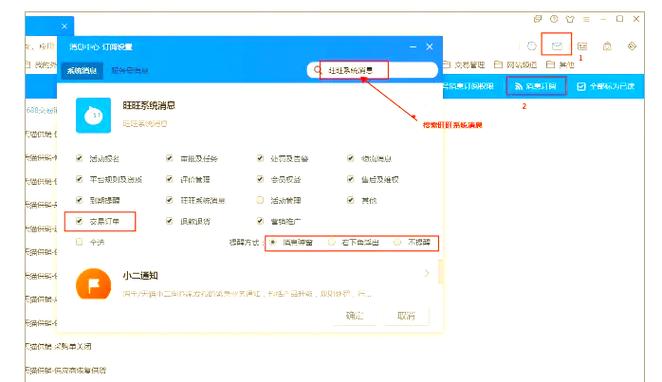662x382 pixels.
Task: Close the blue tab with the X
Action: [x=64, y=26]
